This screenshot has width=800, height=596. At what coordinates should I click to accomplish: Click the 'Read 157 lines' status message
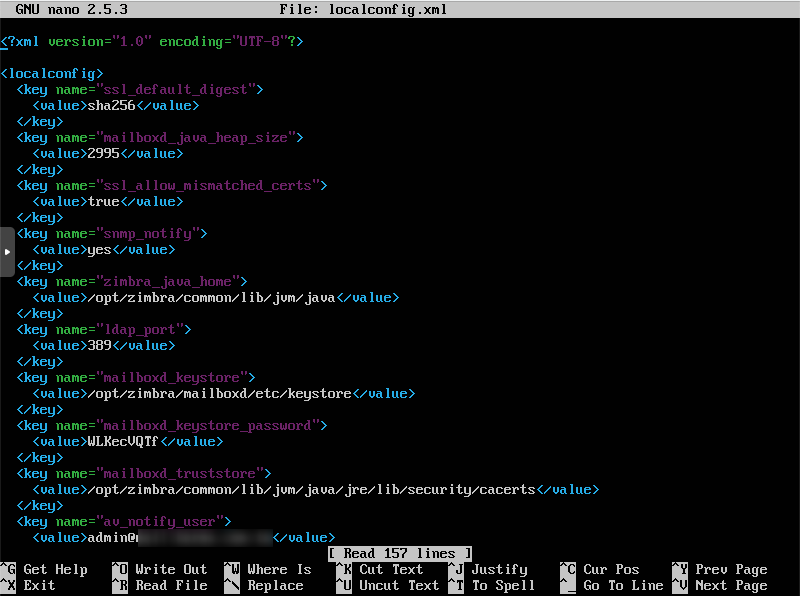tap(399, 554)
